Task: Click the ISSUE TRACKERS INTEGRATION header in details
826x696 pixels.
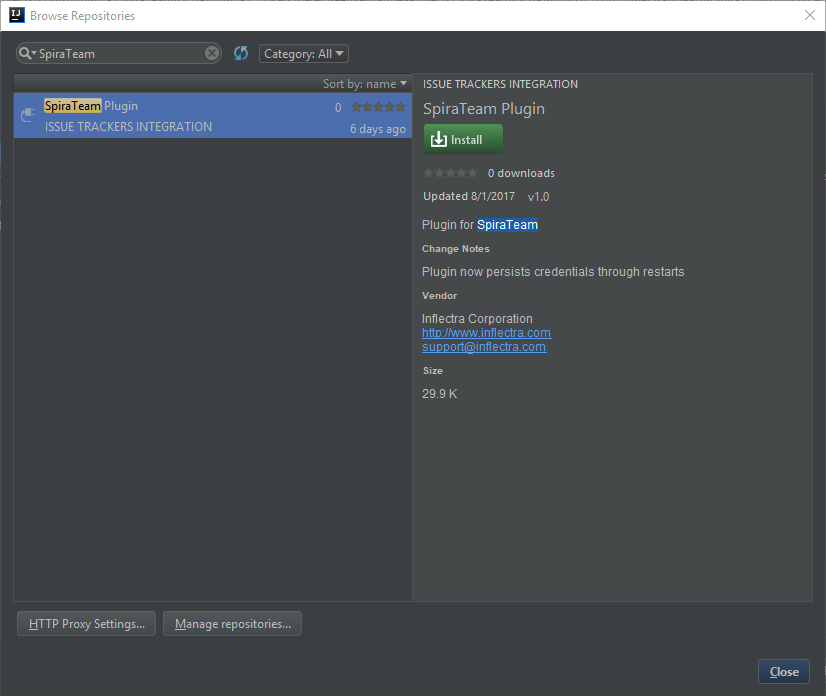Action: coord(500,84)
